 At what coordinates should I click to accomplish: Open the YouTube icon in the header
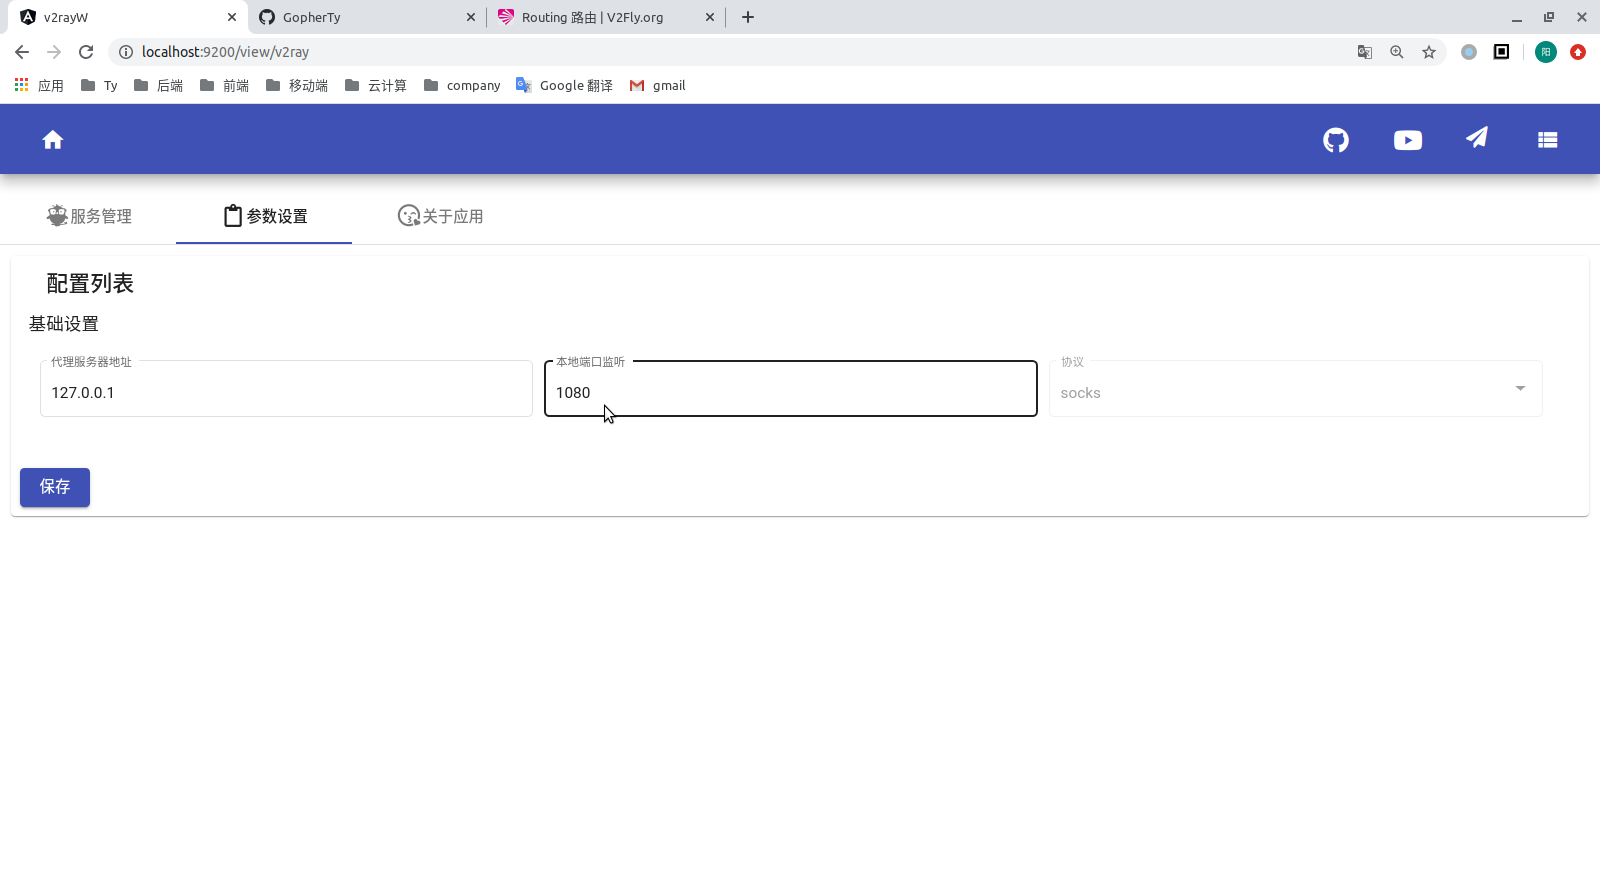coord(1408,140)
